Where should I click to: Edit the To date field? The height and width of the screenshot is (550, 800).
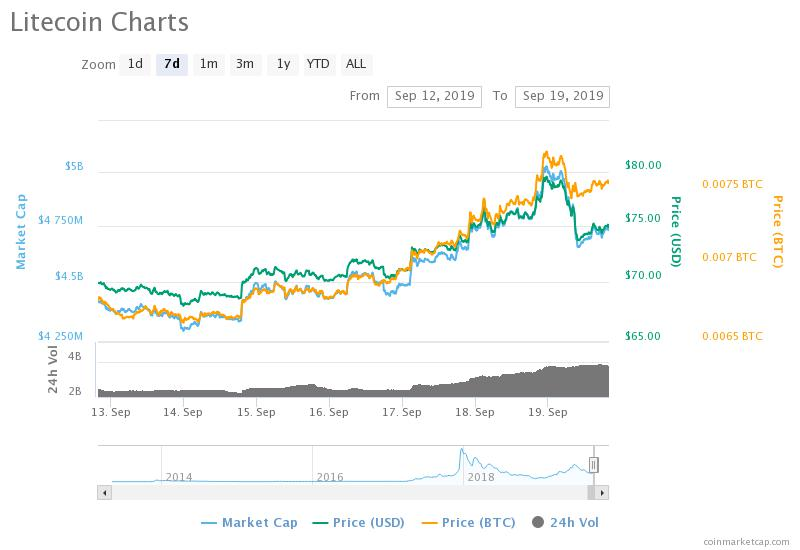[x=562, y=96]
